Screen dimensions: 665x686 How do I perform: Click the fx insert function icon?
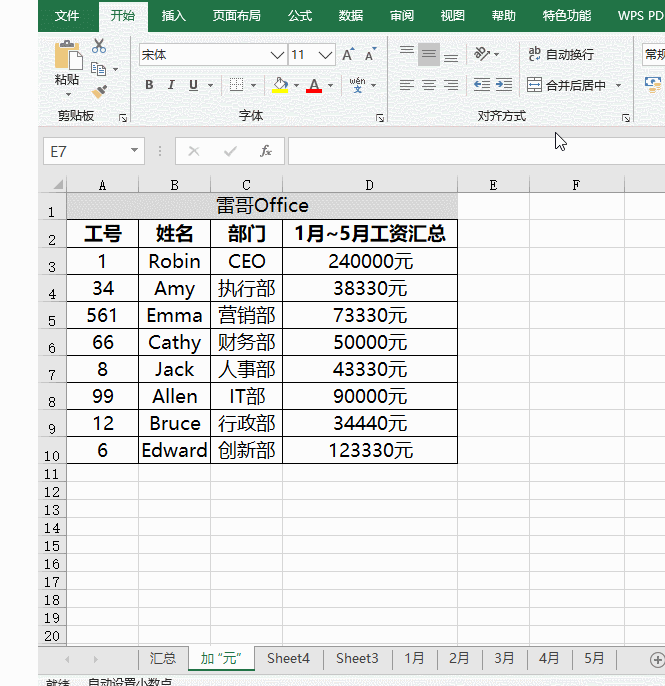[x=266, y=151]
